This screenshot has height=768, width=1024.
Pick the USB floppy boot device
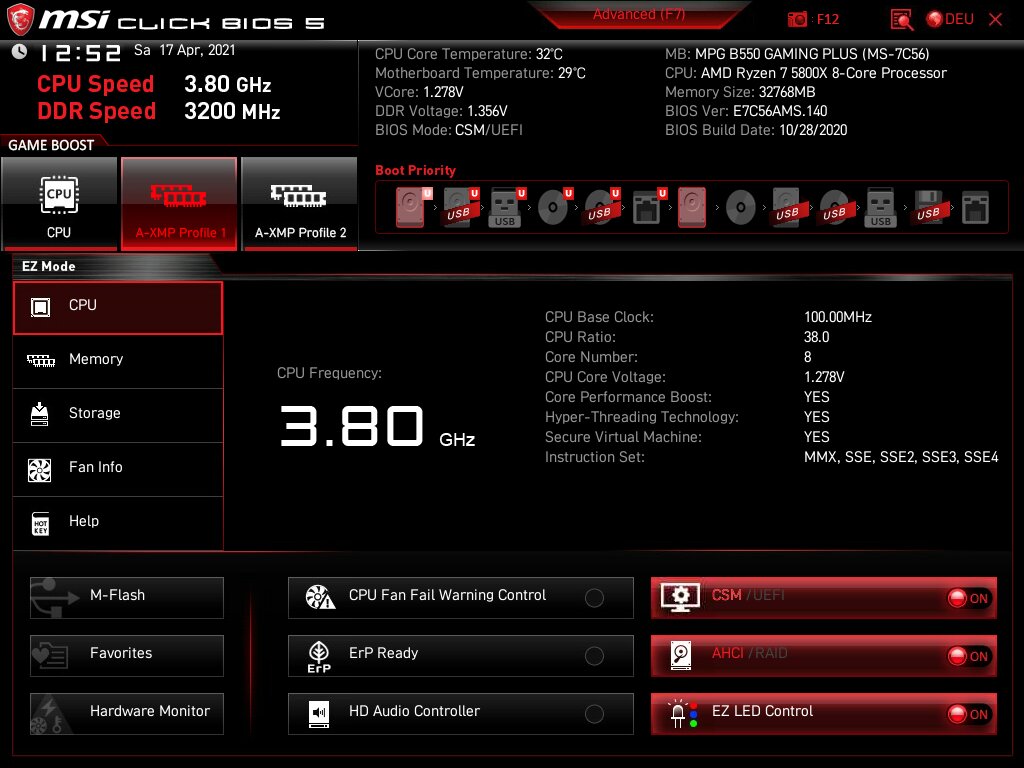pyautogui.click(x=928, y=207)
